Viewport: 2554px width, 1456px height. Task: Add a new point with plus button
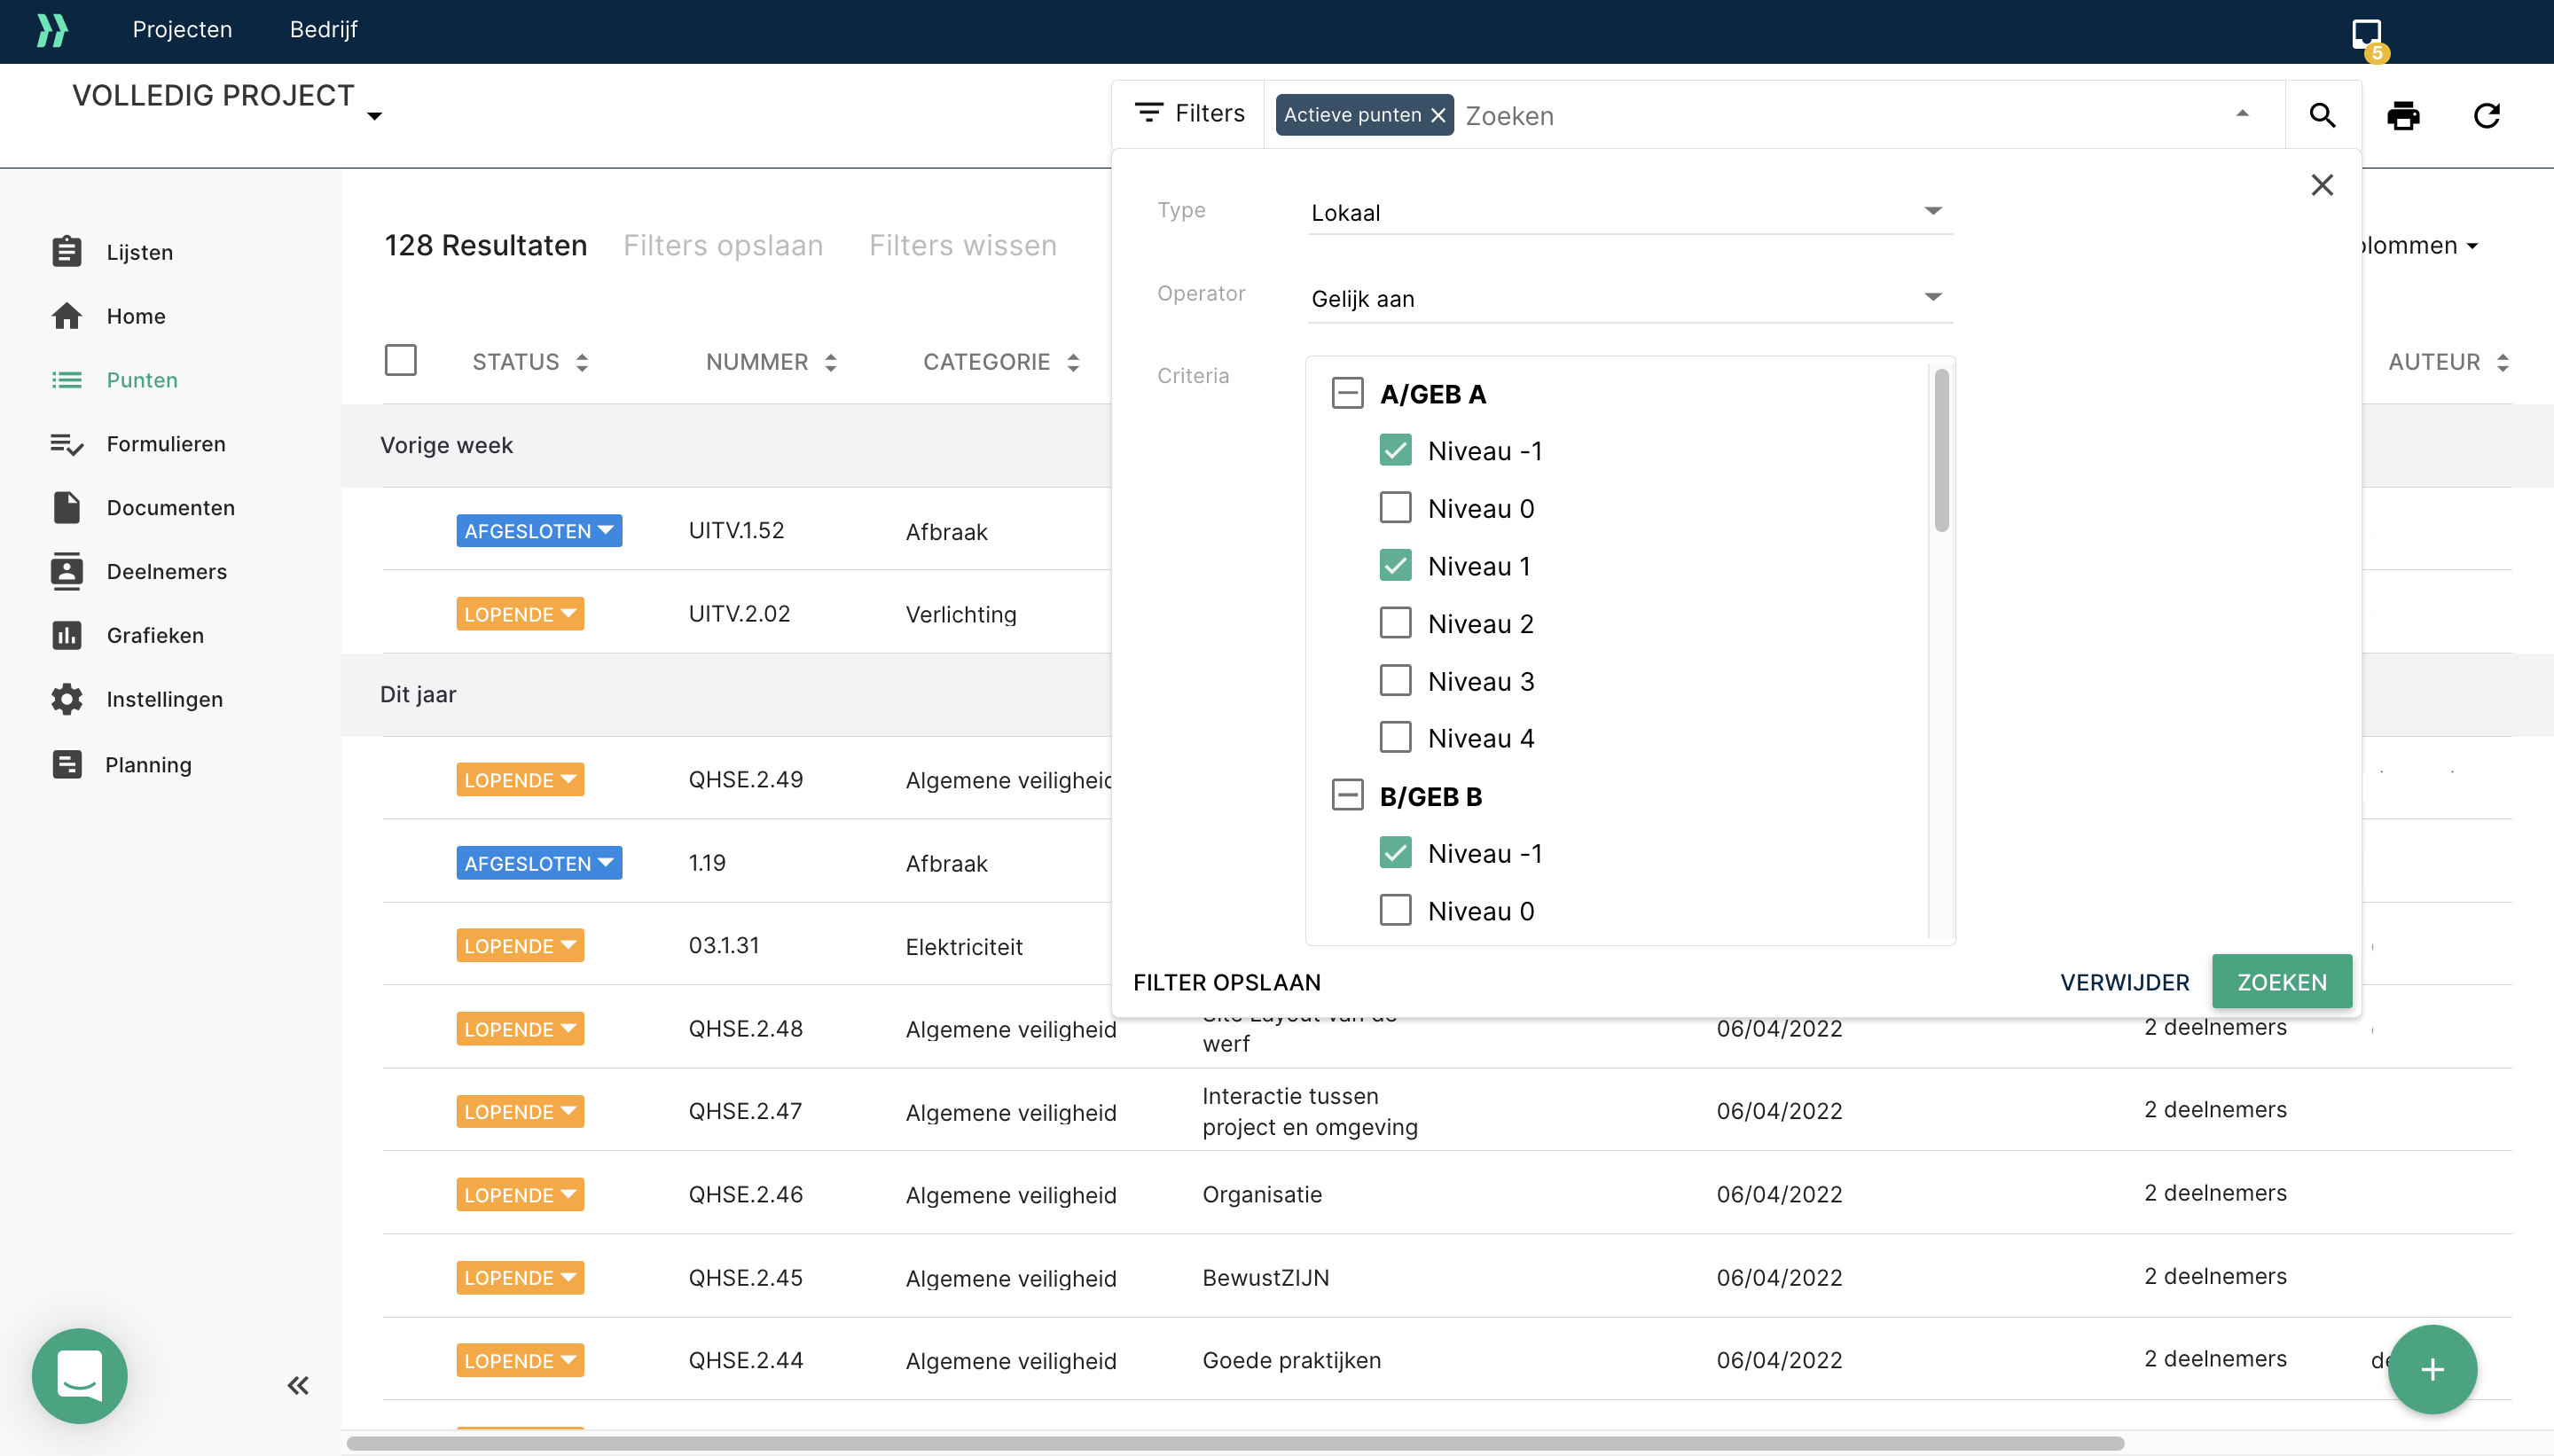tap(2432, 1369)
